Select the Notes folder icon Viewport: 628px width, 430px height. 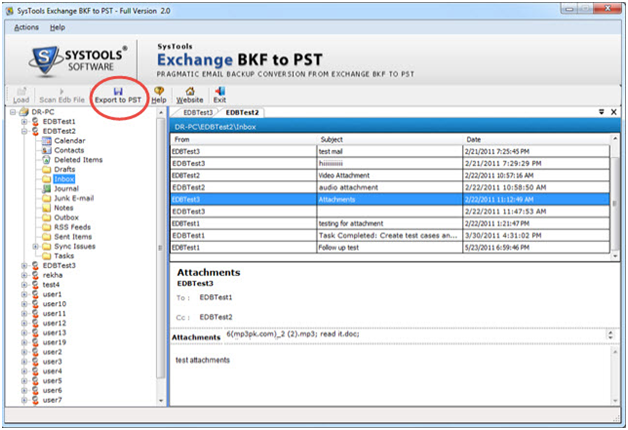pyautogui.click(x=47, y=208)
